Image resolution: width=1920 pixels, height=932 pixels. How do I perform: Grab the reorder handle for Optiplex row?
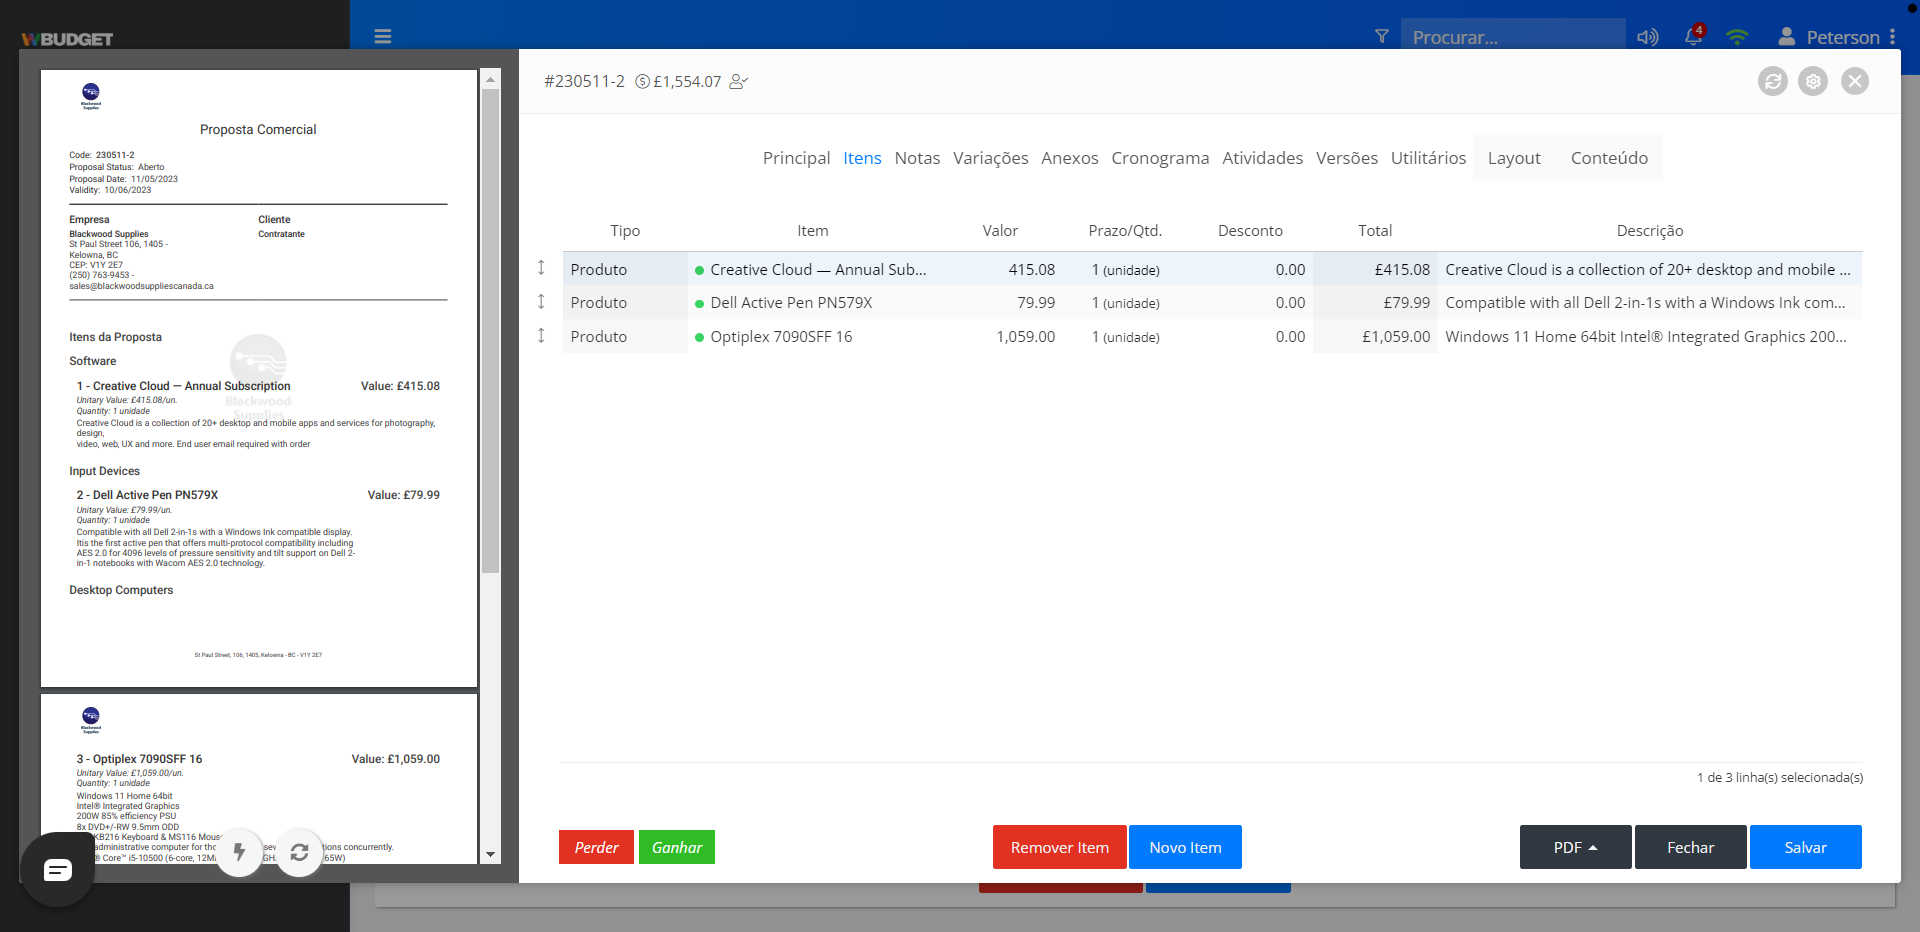click(x=541, y=336)
